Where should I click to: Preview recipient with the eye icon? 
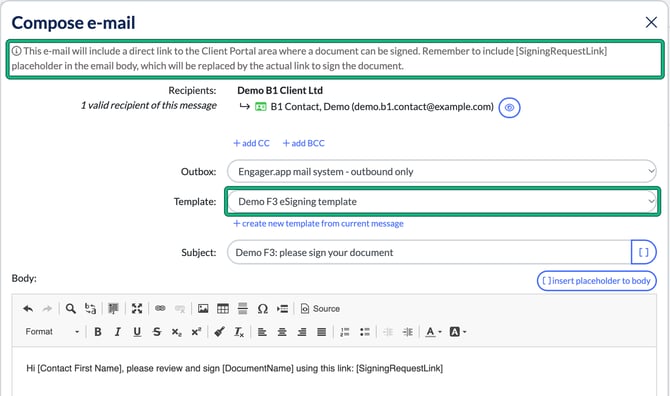tap(509, 108)
